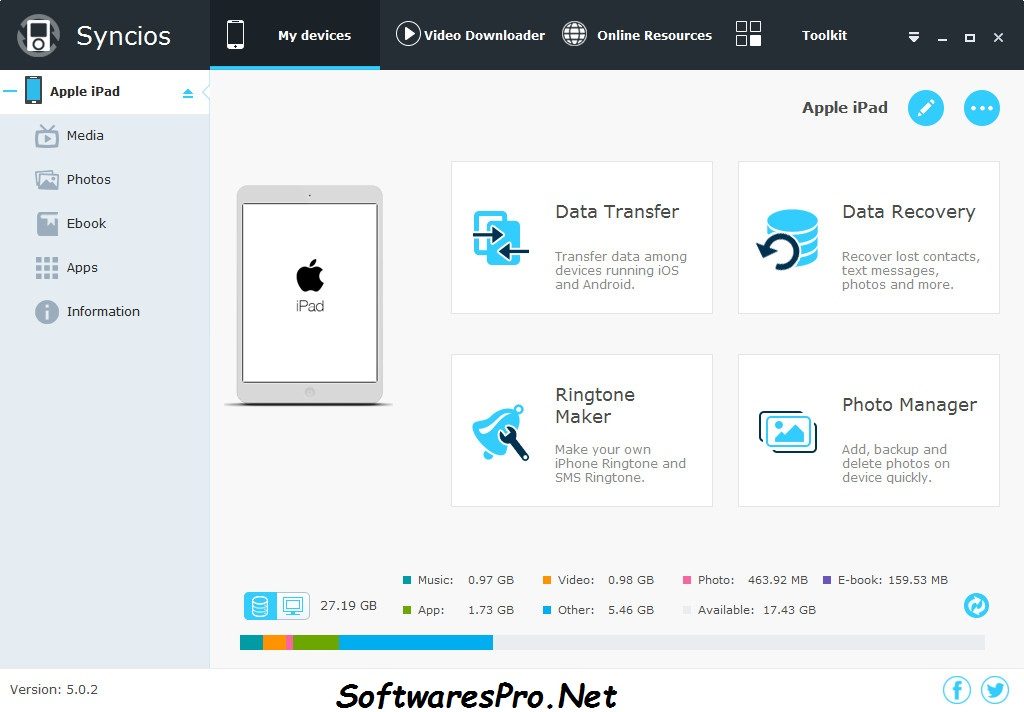Open the main menu dropdown arrow
This screenshot has width=1024, height=712.
913,36
